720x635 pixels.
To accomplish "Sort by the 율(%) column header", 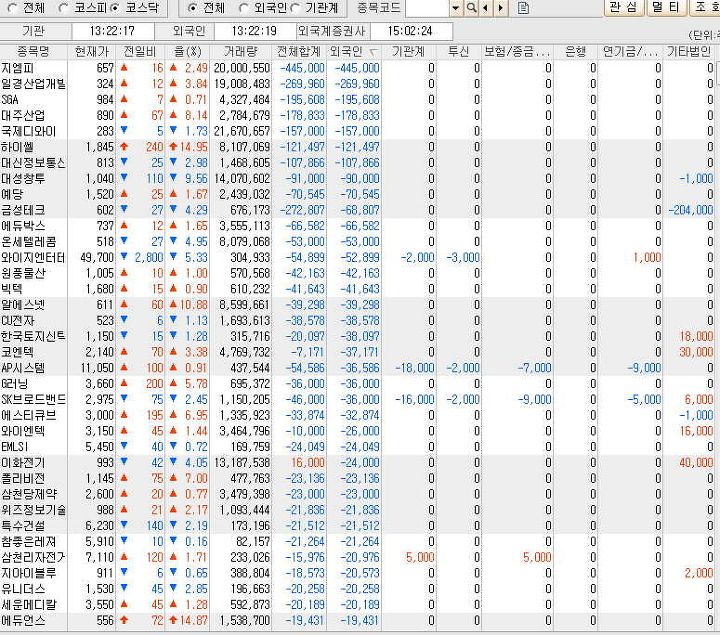I will [187, 52].
